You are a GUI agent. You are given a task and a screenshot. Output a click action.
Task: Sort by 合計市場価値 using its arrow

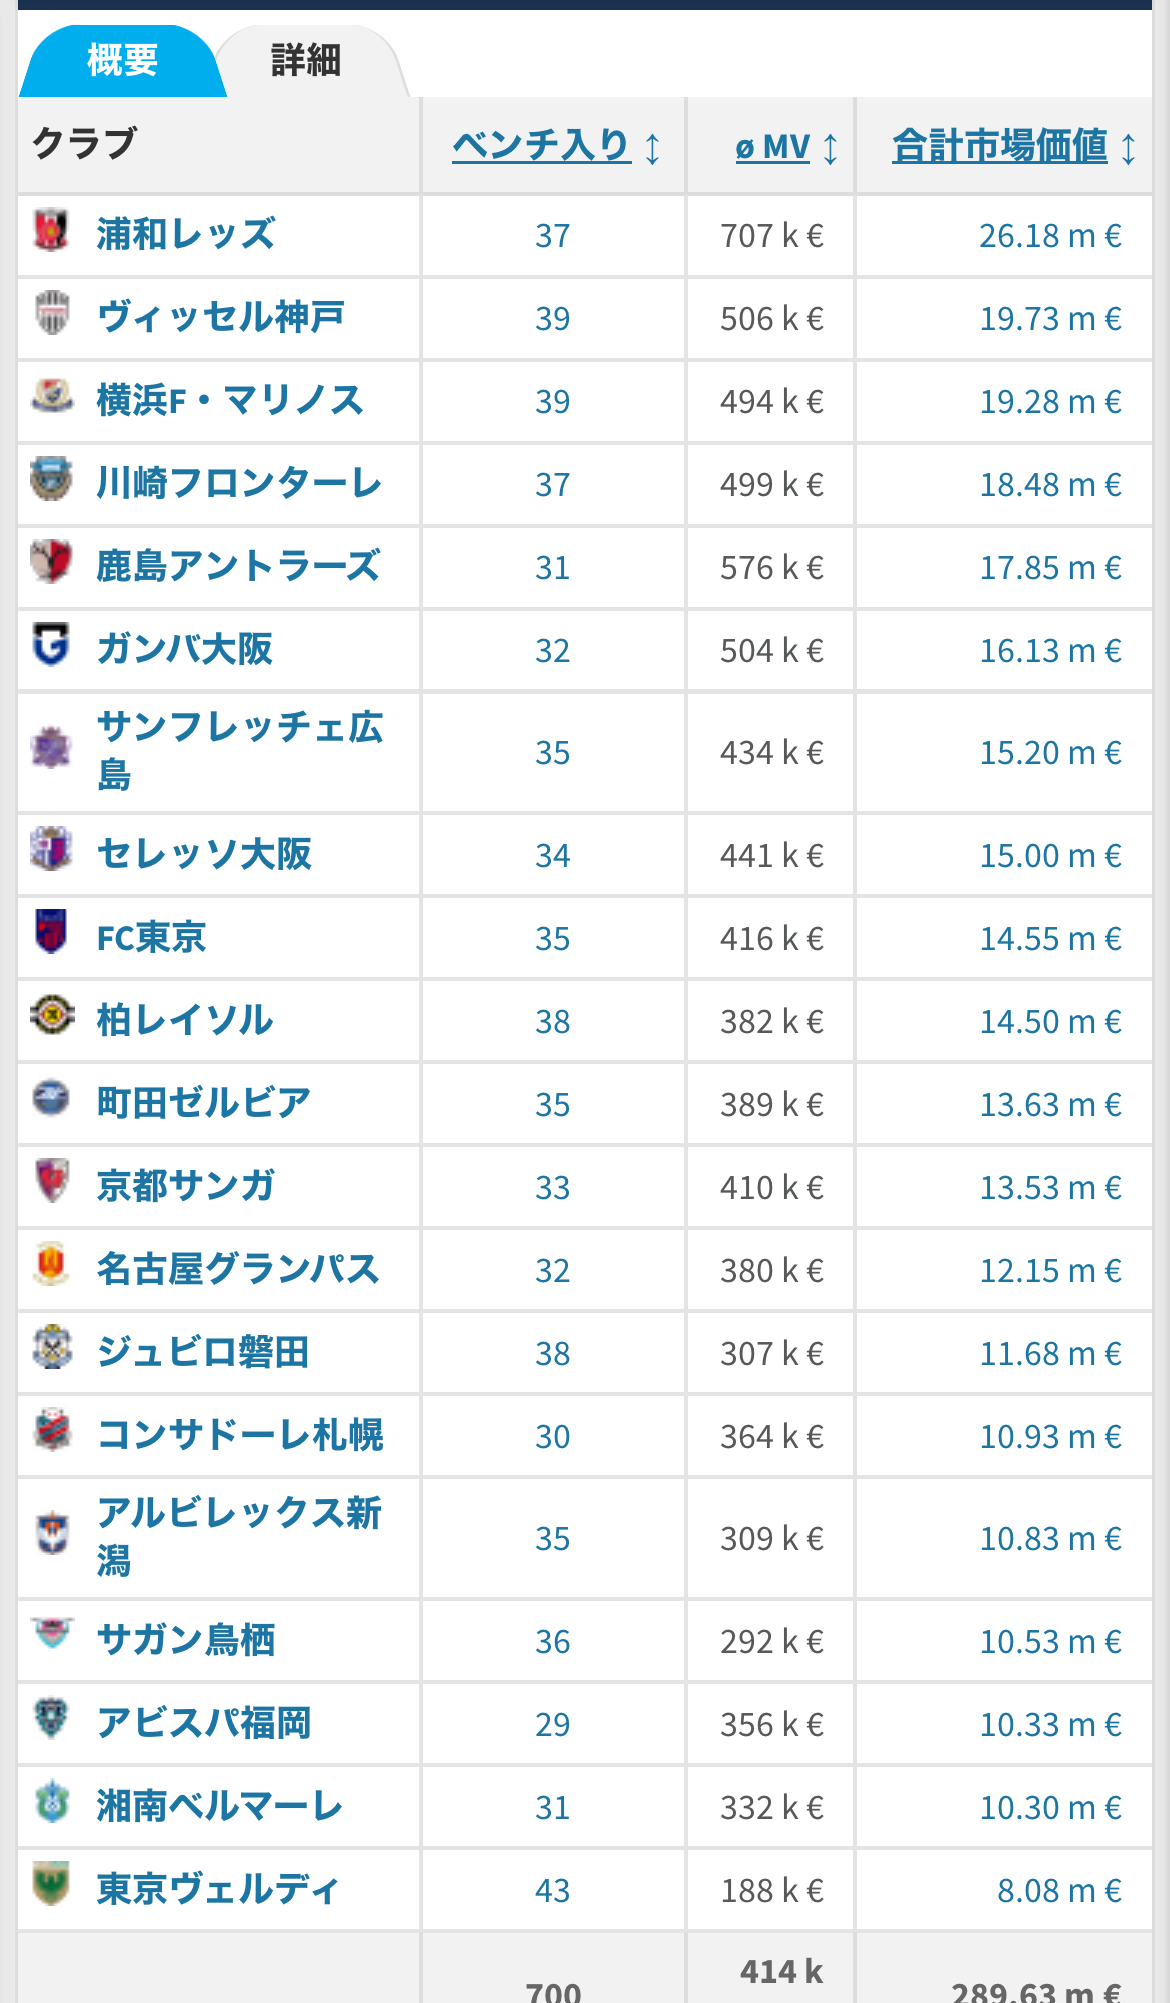(1128, 148)
